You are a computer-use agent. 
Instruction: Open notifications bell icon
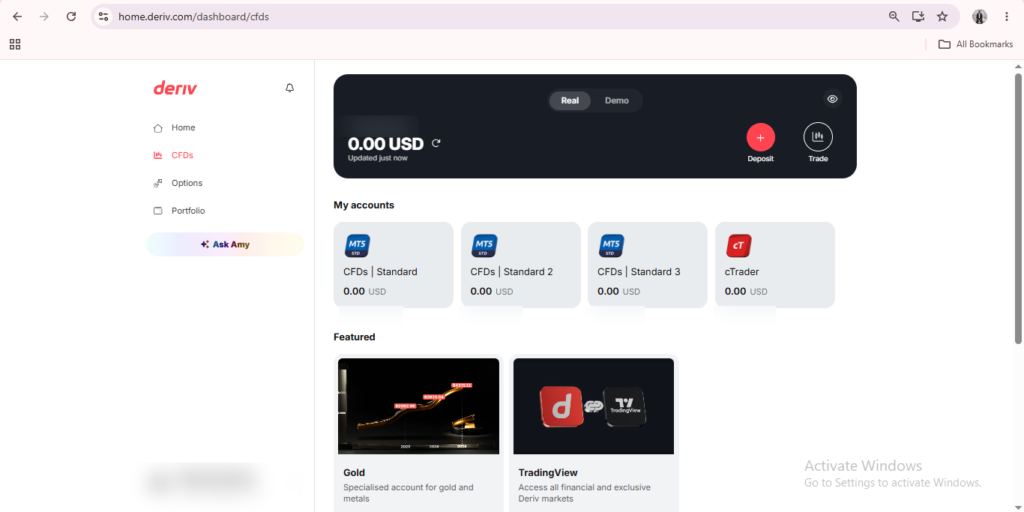290,88
